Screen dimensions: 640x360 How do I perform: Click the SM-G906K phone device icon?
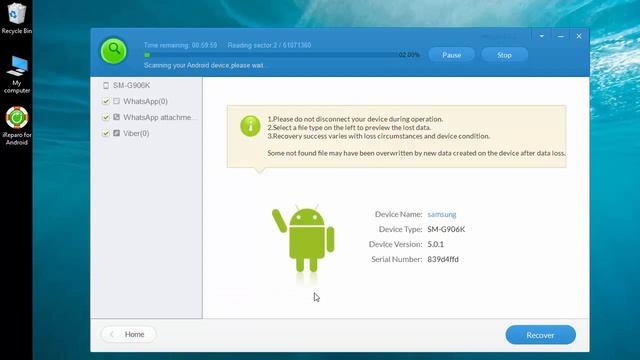106,85
